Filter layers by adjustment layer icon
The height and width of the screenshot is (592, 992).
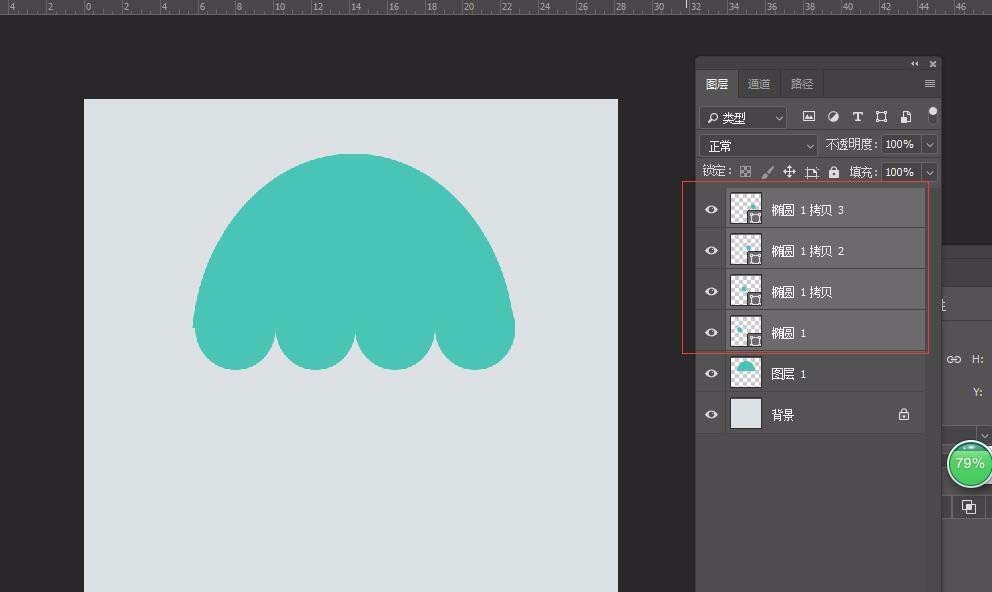click(833, 117)
